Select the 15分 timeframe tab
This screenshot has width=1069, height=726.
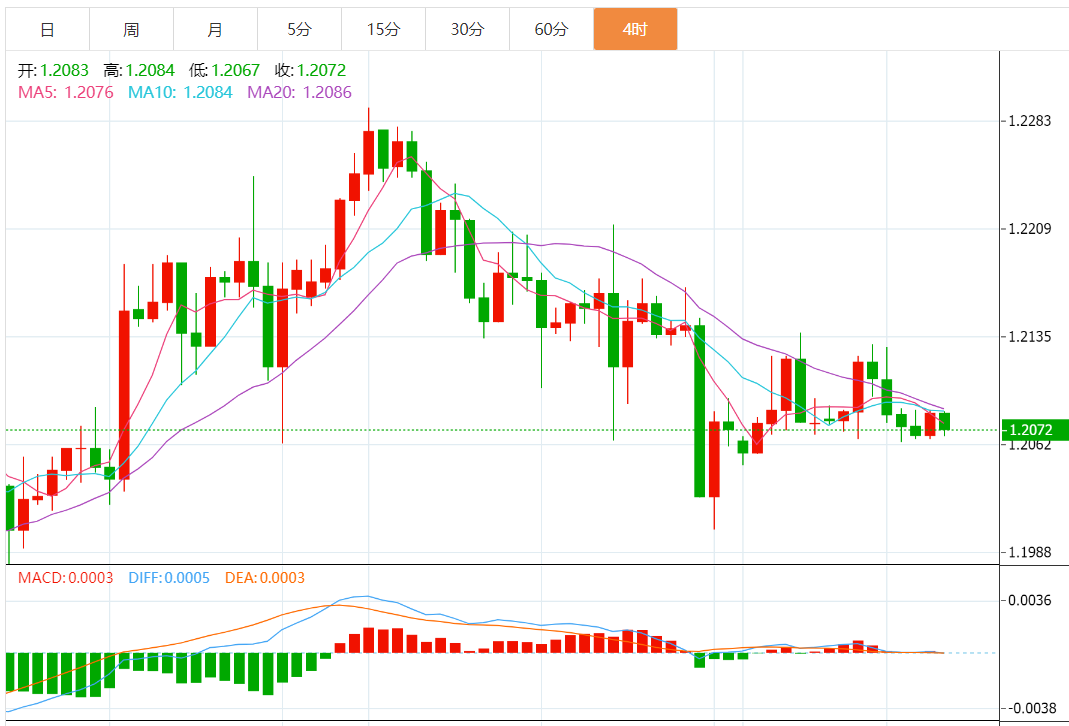pyautogui.click(x=383, y=29)
